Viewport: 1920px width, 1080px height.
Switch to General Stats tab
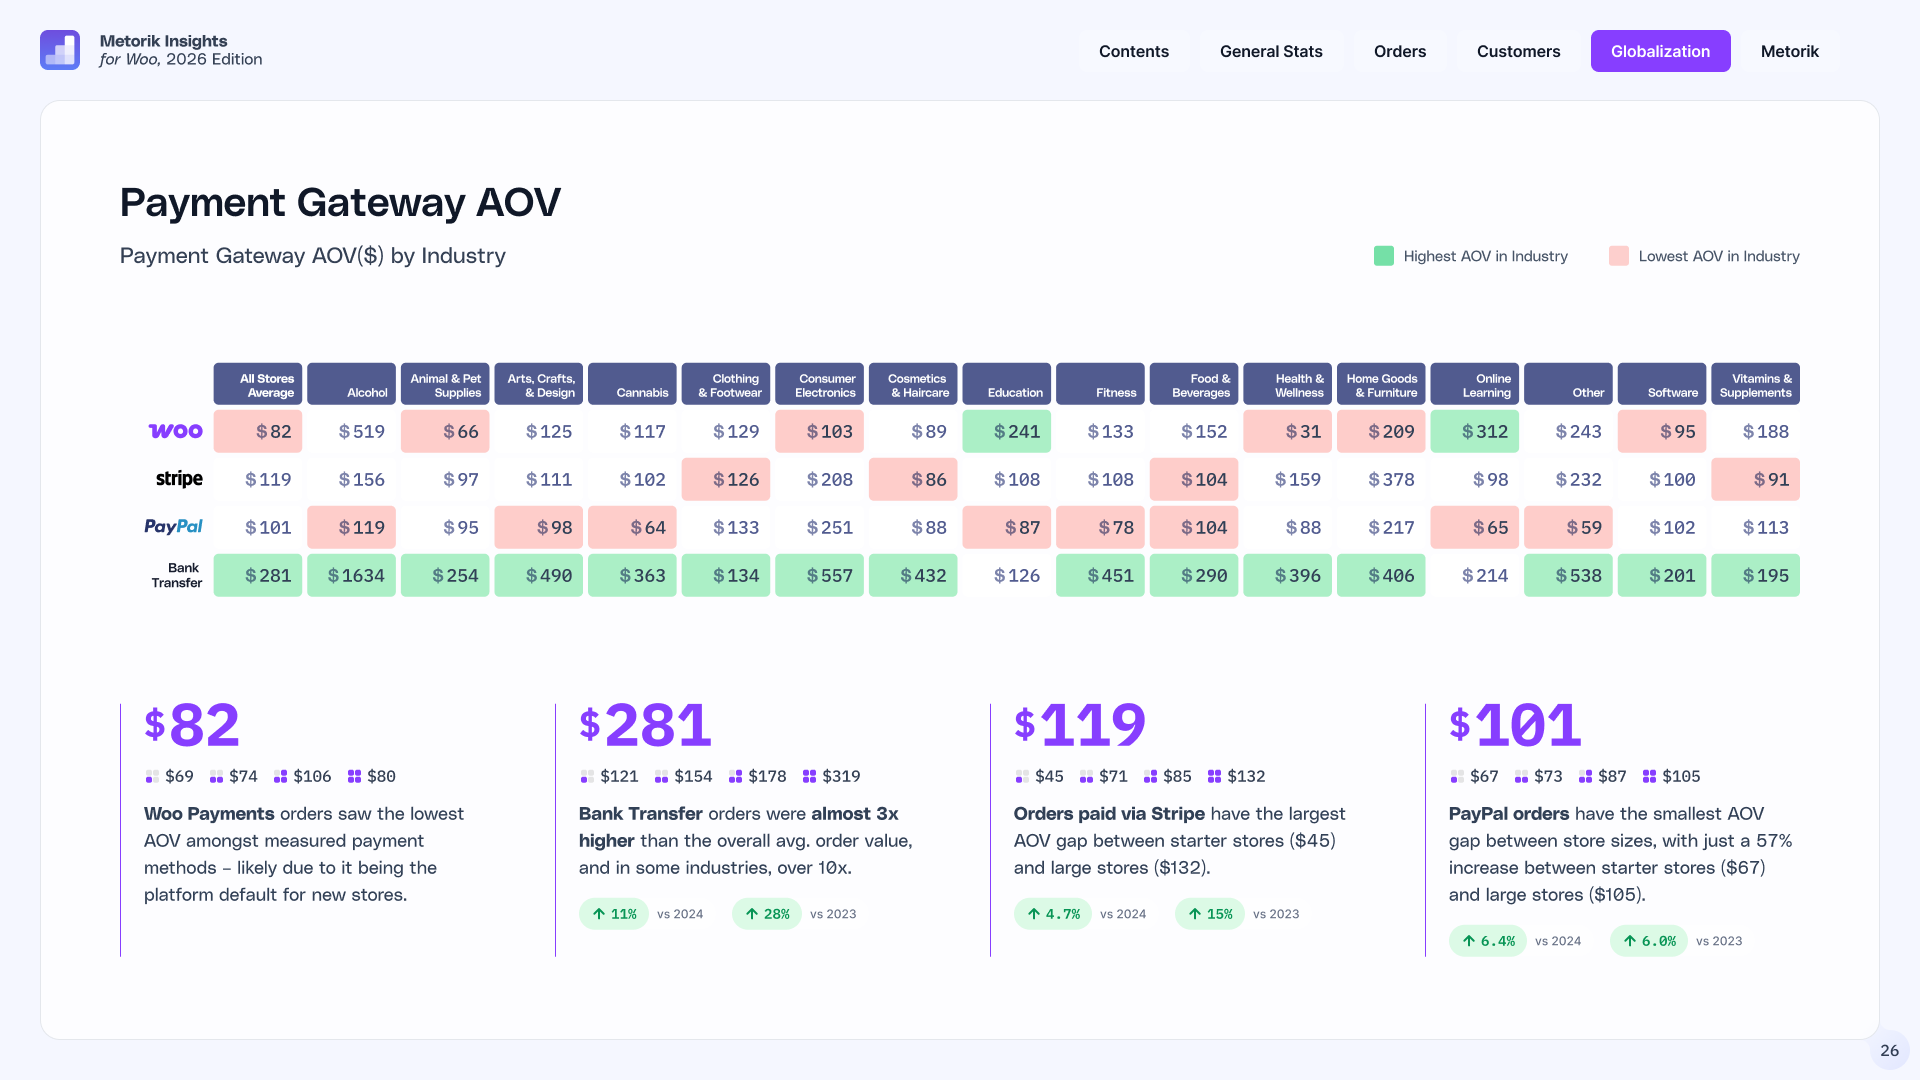point(1271,51)
